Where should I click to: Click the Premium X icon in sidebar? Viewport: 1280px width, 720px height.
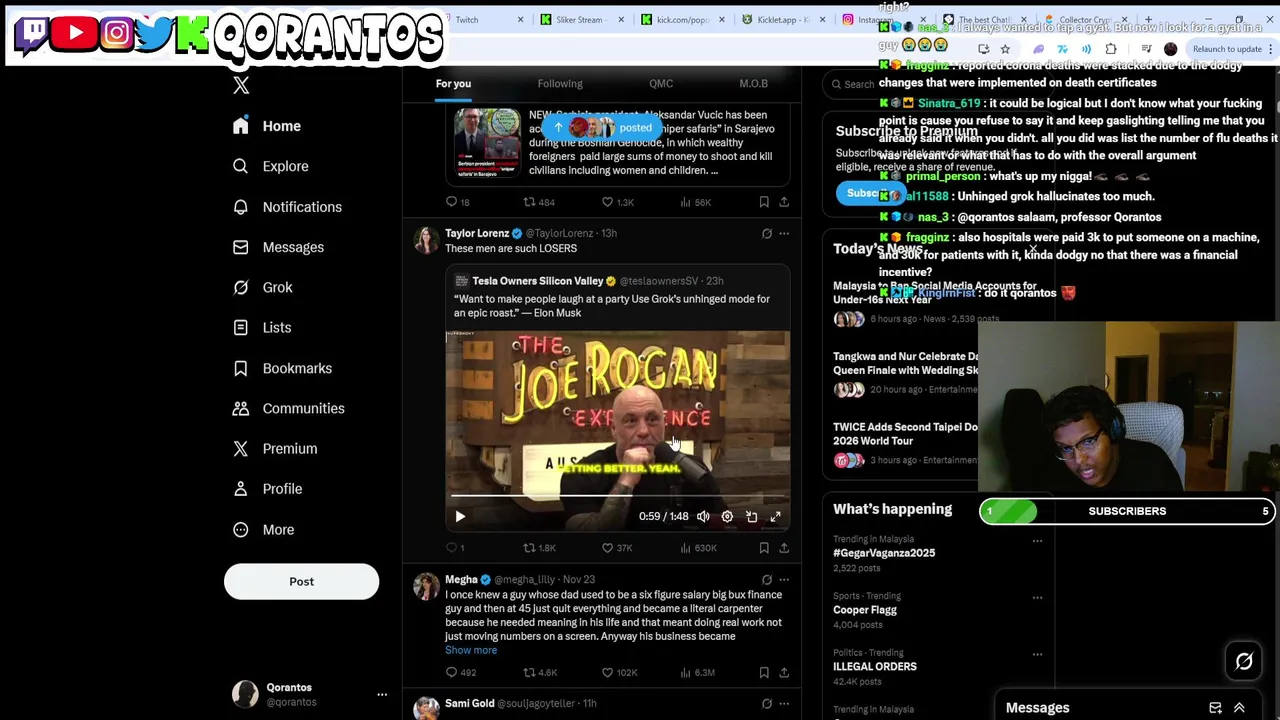coord(240,448)
